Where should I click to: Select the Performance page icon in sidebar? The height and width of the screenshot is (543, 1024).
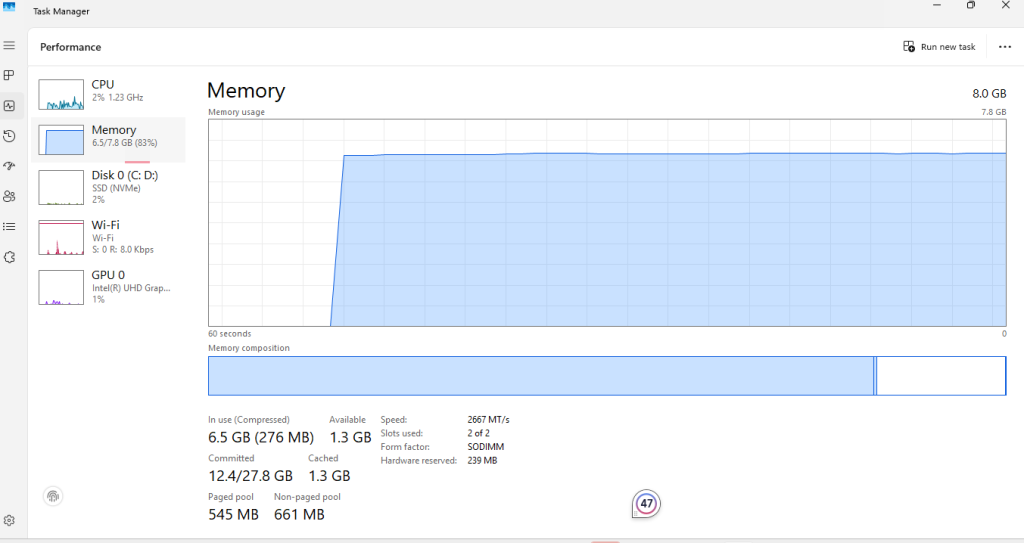click(x=9, y=106)
